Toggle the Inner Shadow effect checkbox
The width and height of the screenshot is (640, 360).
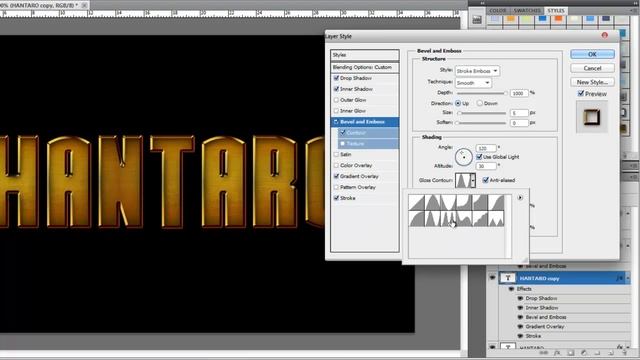(x=336, y=89)
